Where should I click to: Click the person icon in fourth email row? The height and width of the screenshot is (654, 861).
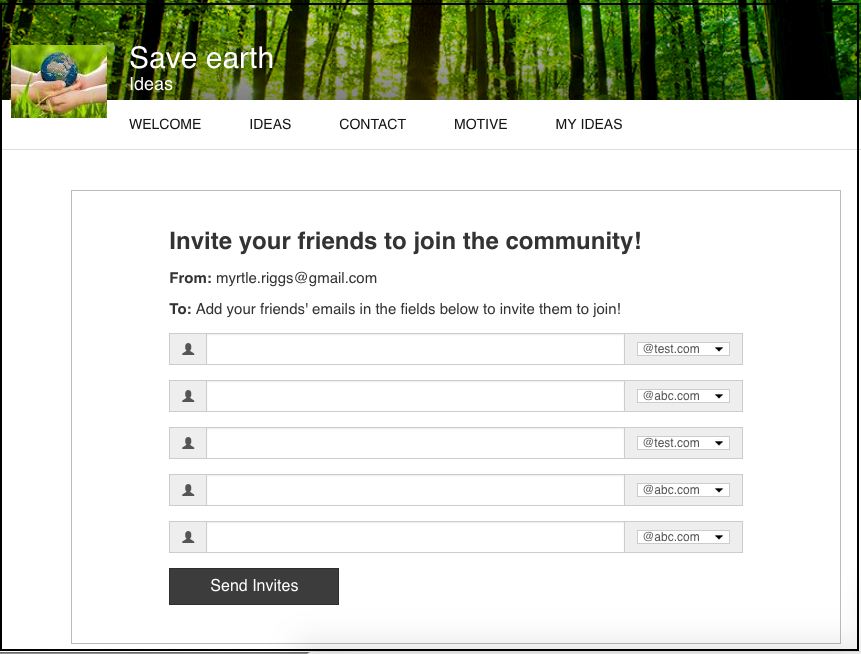(x=188, y=490)
